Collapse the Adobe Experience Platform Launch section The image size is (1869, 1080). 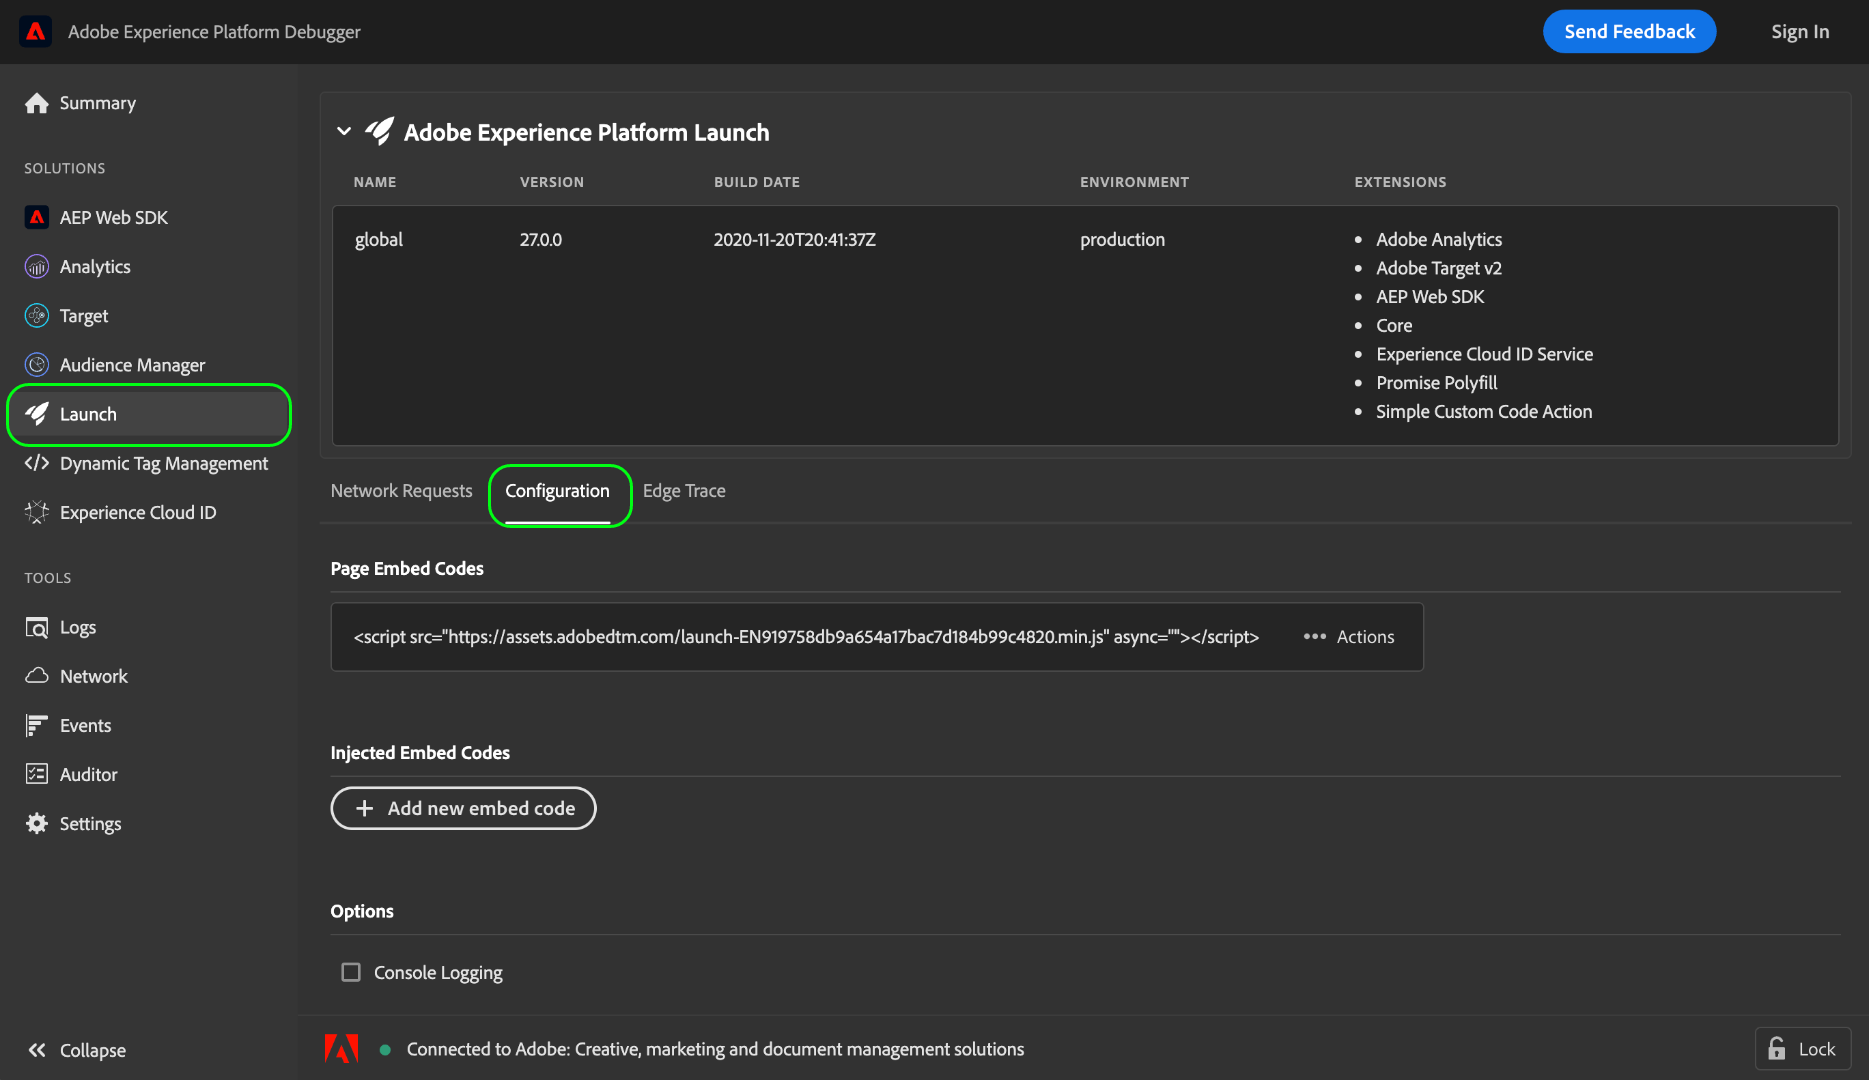tap(344, 132)
